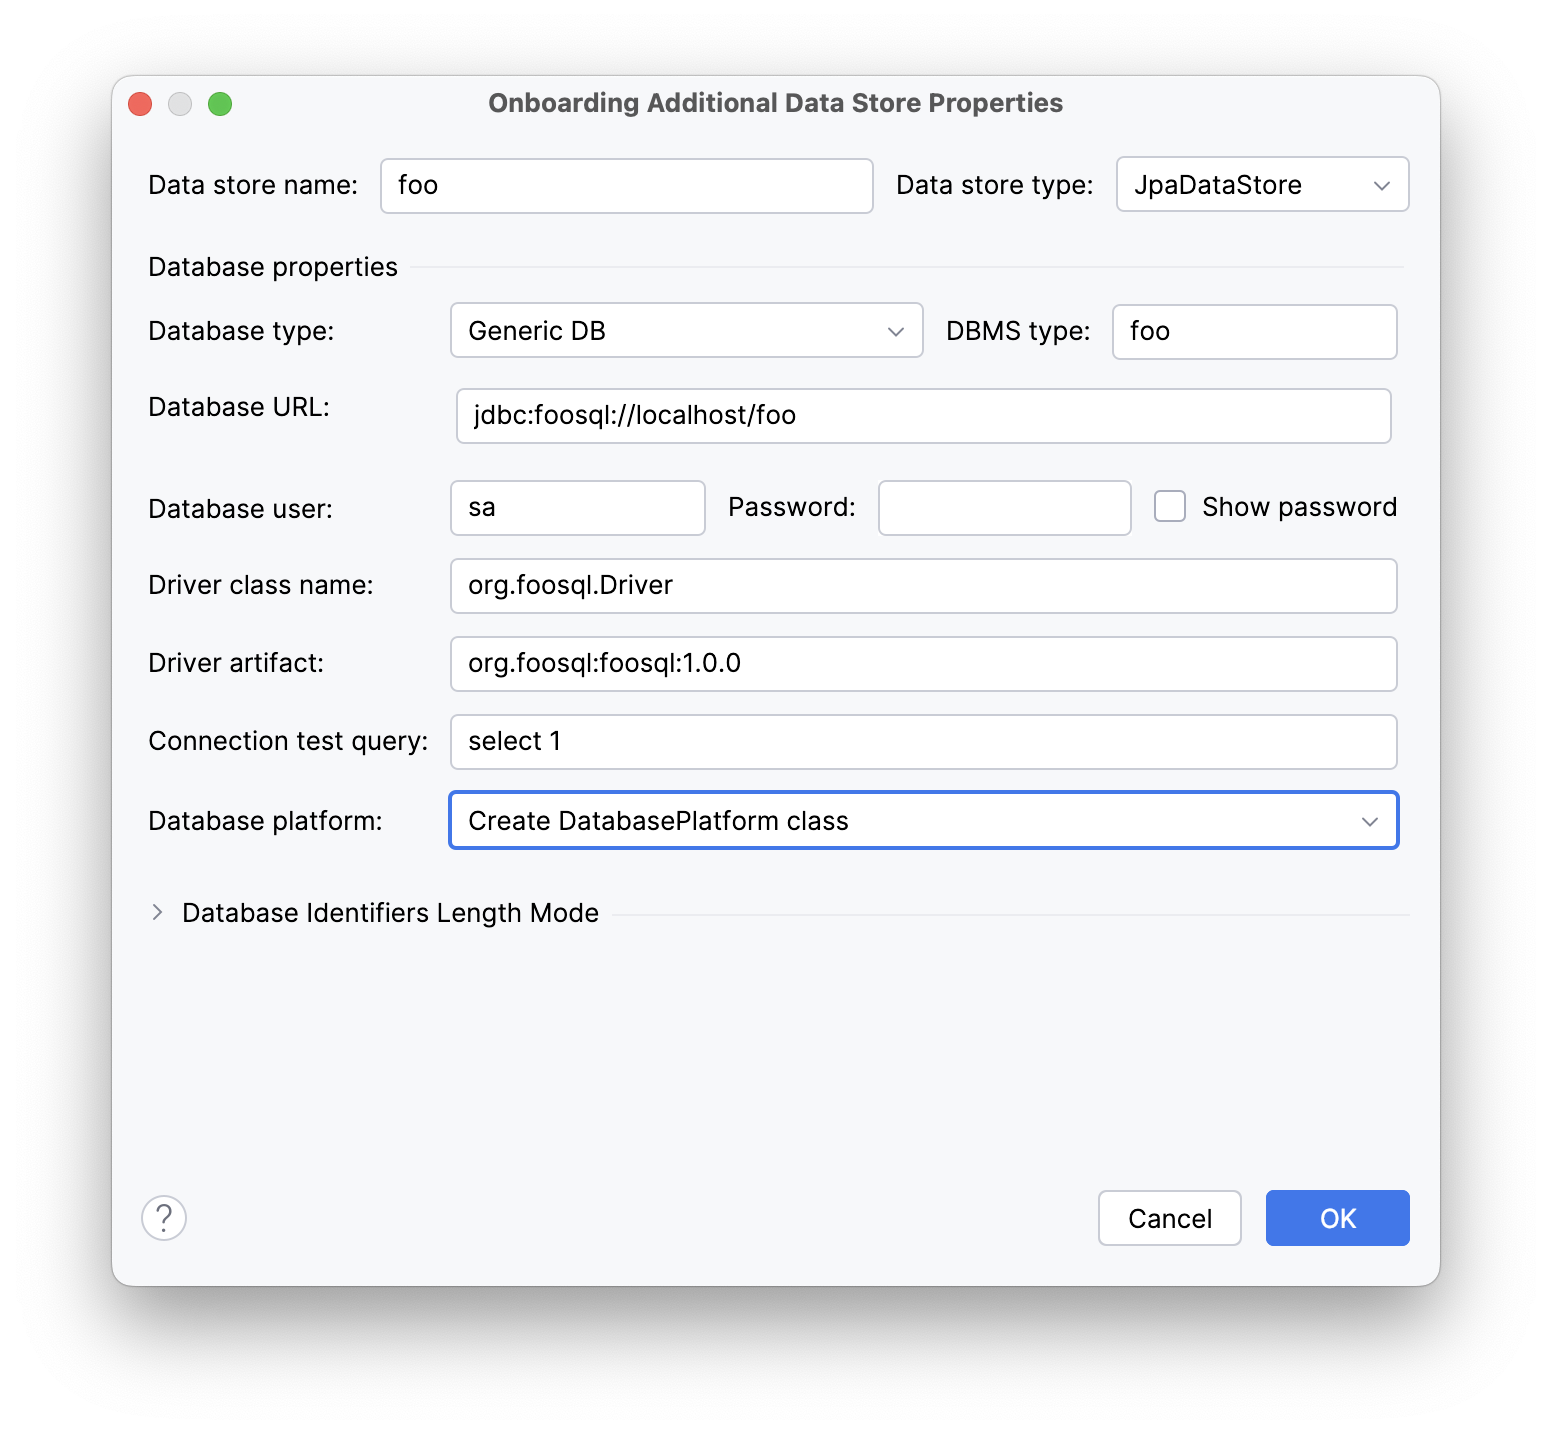Select the Driver class name field
The height and width of the screenshot is (1434, 1552).
tap(922, 586)
